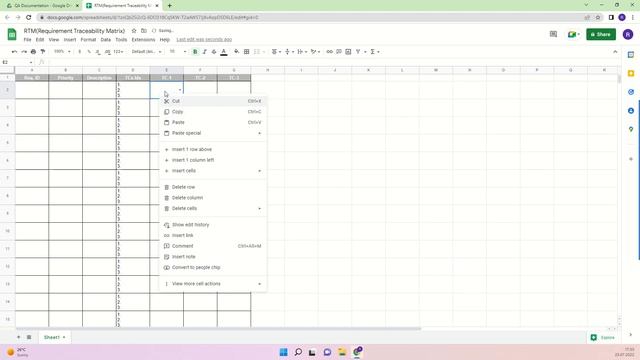This screenshot has width=640, height=360.
Task: Open Google Calendar side panel
Action: [x=631, y=55]
